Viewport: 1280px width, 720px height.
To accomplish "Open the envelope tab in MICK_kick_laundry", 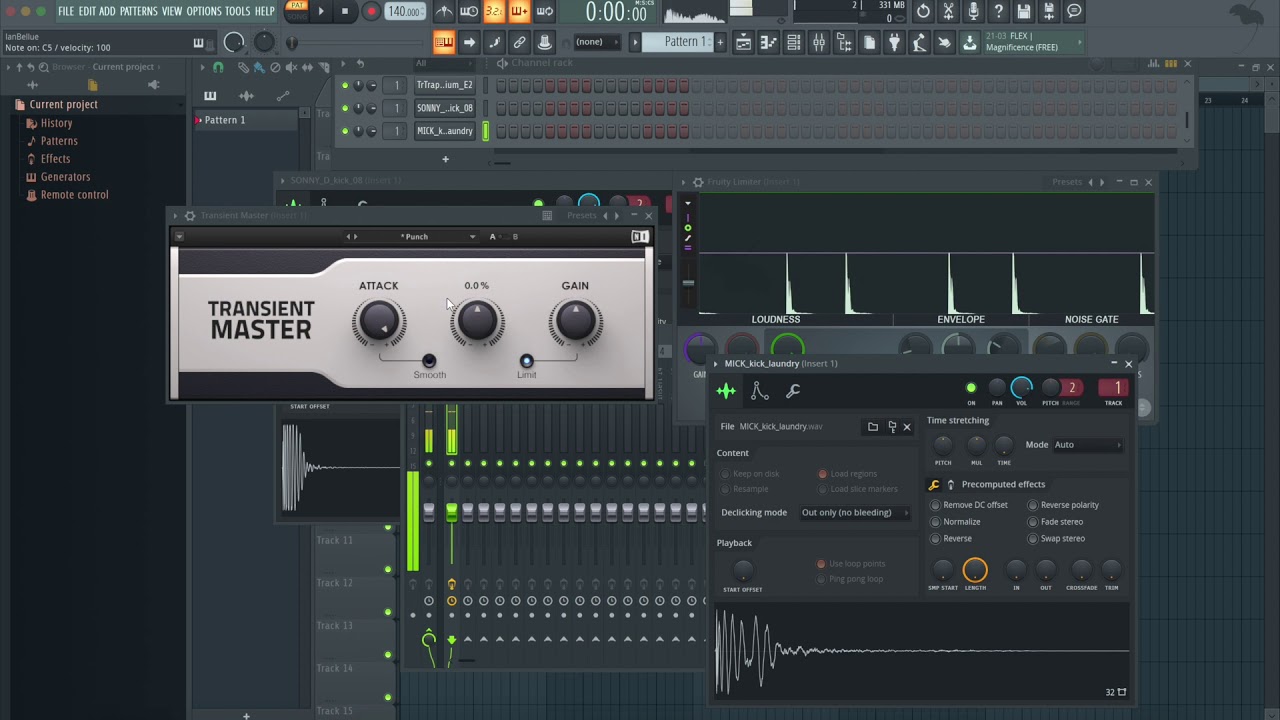I will [760, 390].
